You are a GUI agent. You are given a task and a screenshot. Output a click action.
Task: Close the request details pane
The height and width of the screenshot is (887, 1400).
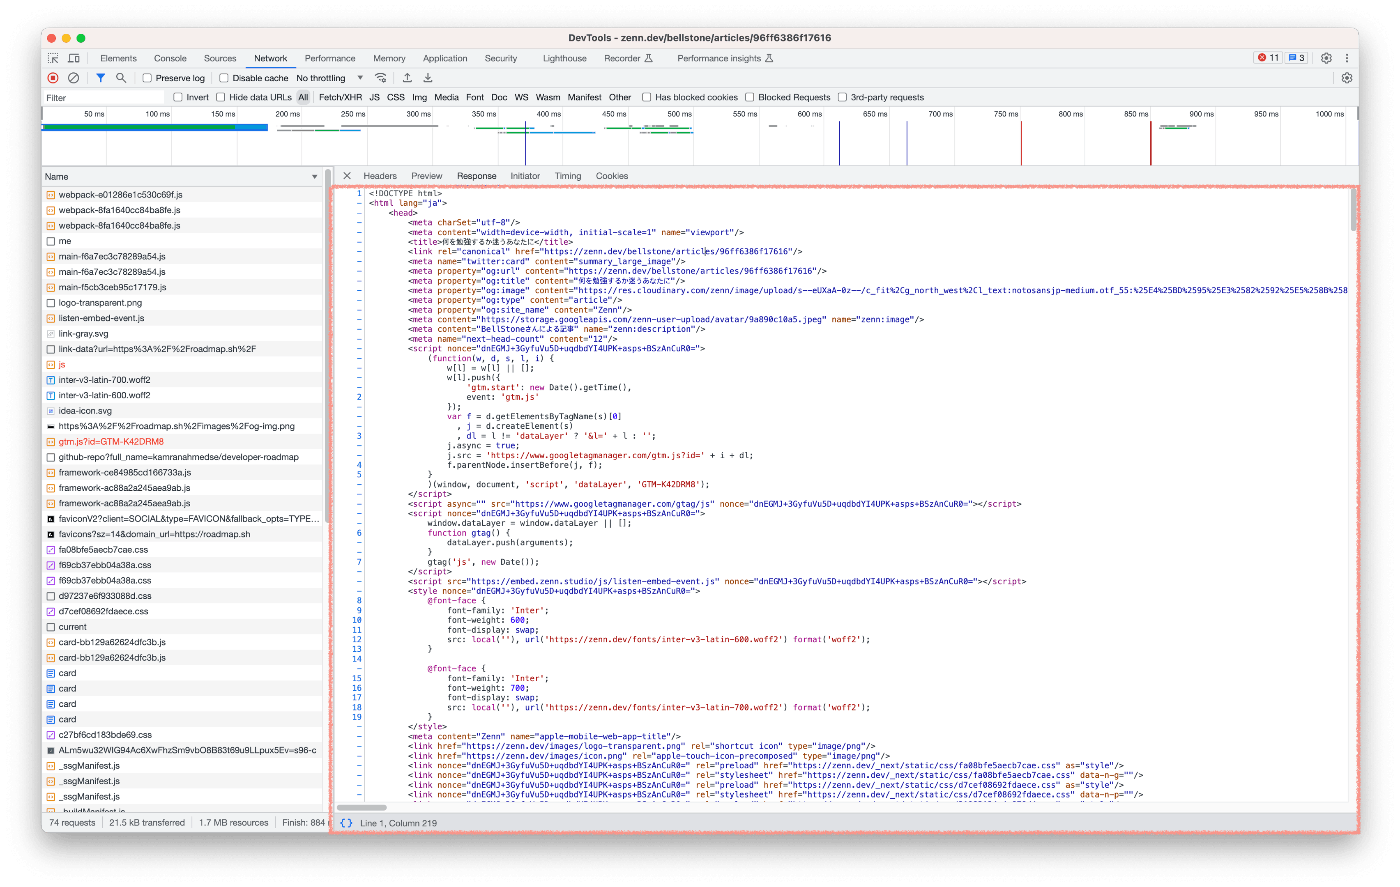[x=347, y=176]
